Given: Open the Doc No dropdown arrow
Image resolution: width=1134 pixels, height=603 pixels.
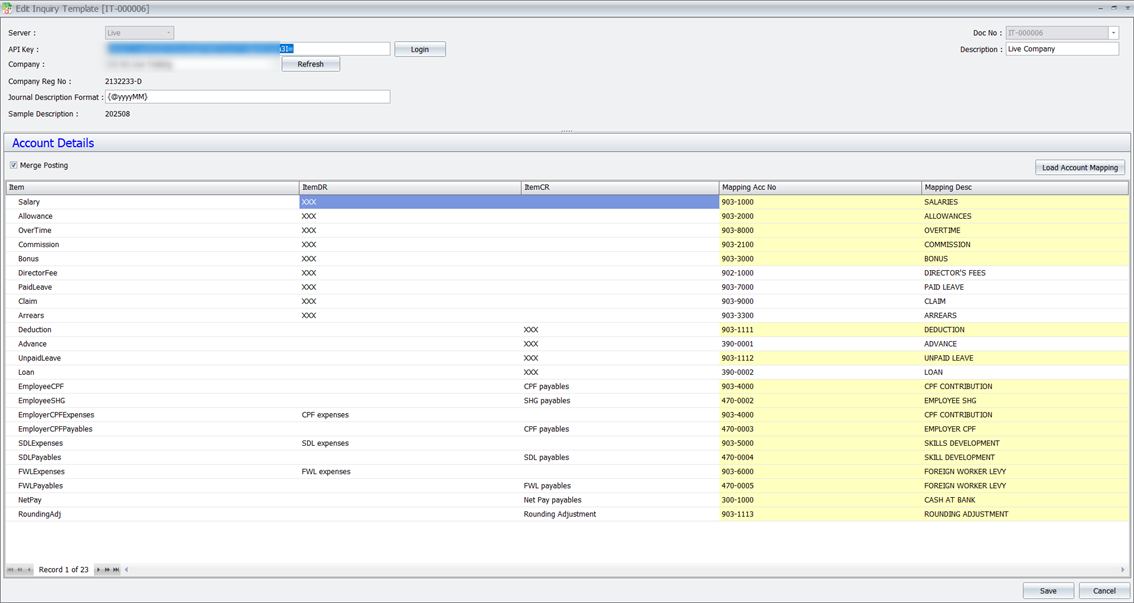Looking at the screenshot, I should [1113, 33].
